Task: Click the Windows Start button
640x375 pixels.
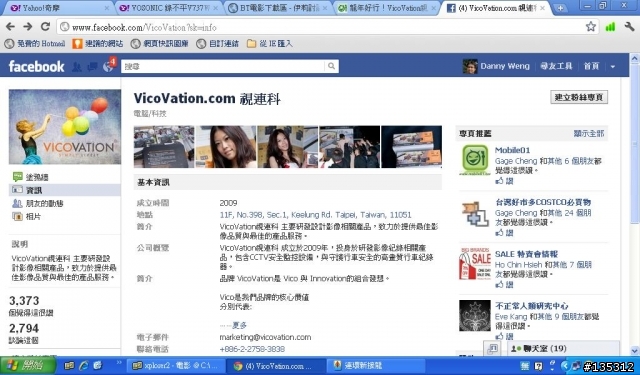Action: pos(27,366)
